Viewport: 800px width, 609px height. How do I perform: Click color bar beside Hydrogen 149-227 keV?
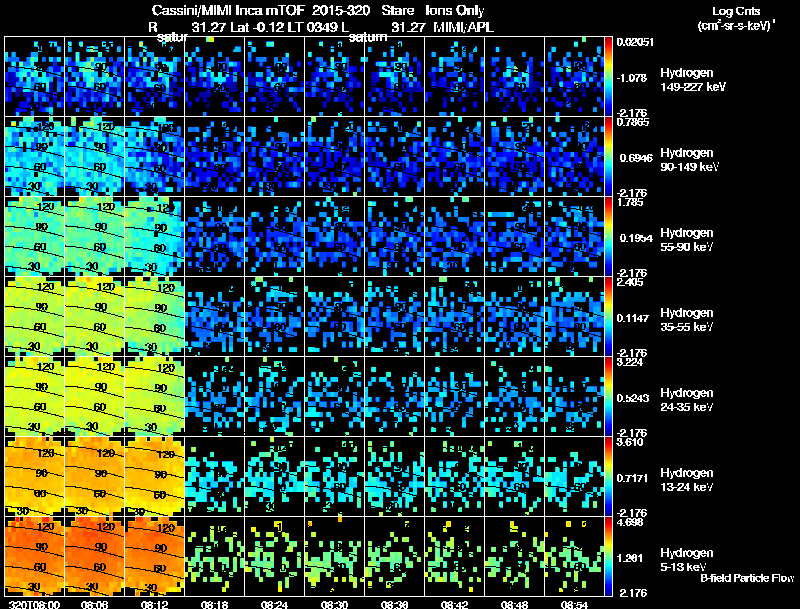point(608,77)
